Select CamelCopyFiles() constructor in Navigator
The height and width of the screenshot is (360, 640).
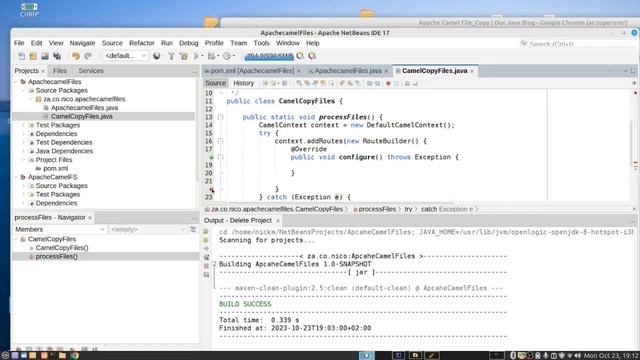pyautogui.click(x=62, y=248)
